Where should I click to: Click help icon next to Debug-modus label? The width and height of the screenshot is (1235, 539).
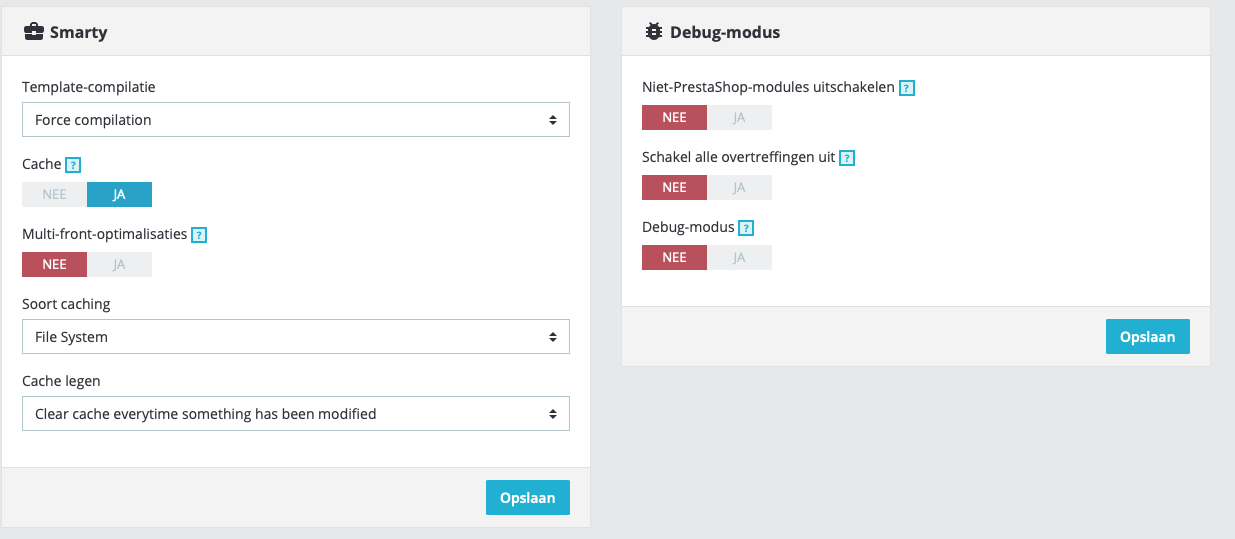click(746, 228)
